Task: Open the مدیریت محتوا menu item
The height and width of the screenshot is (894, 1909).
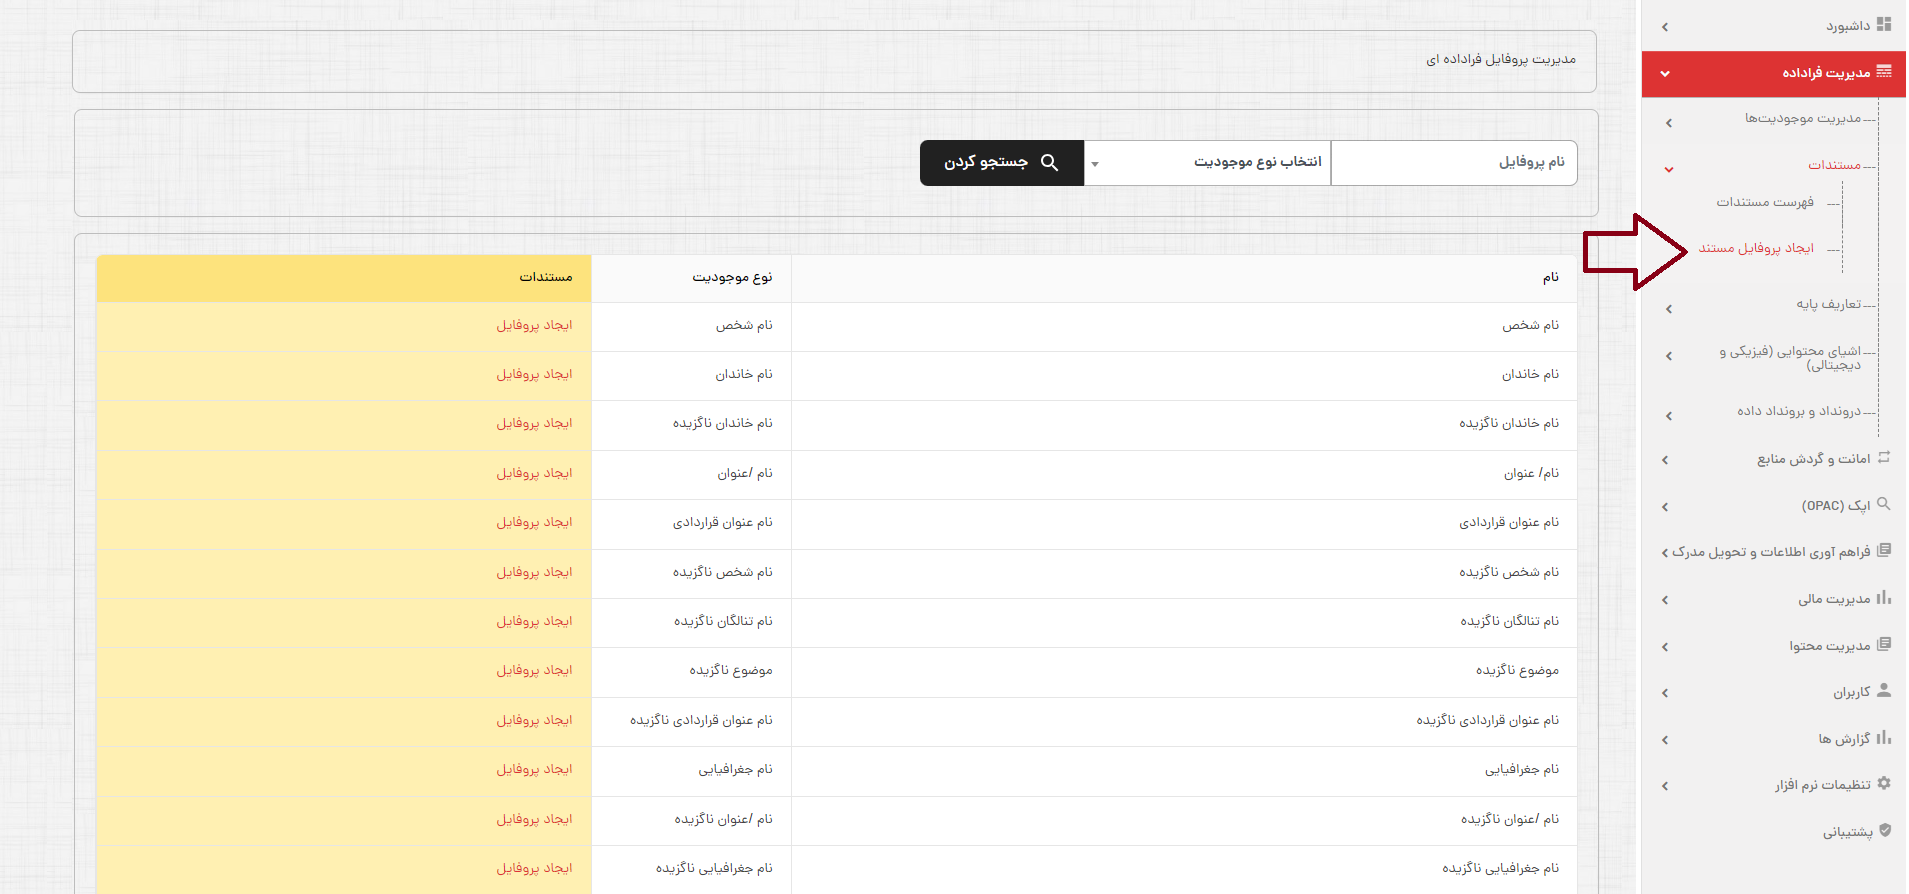Action: [1830, 646]
